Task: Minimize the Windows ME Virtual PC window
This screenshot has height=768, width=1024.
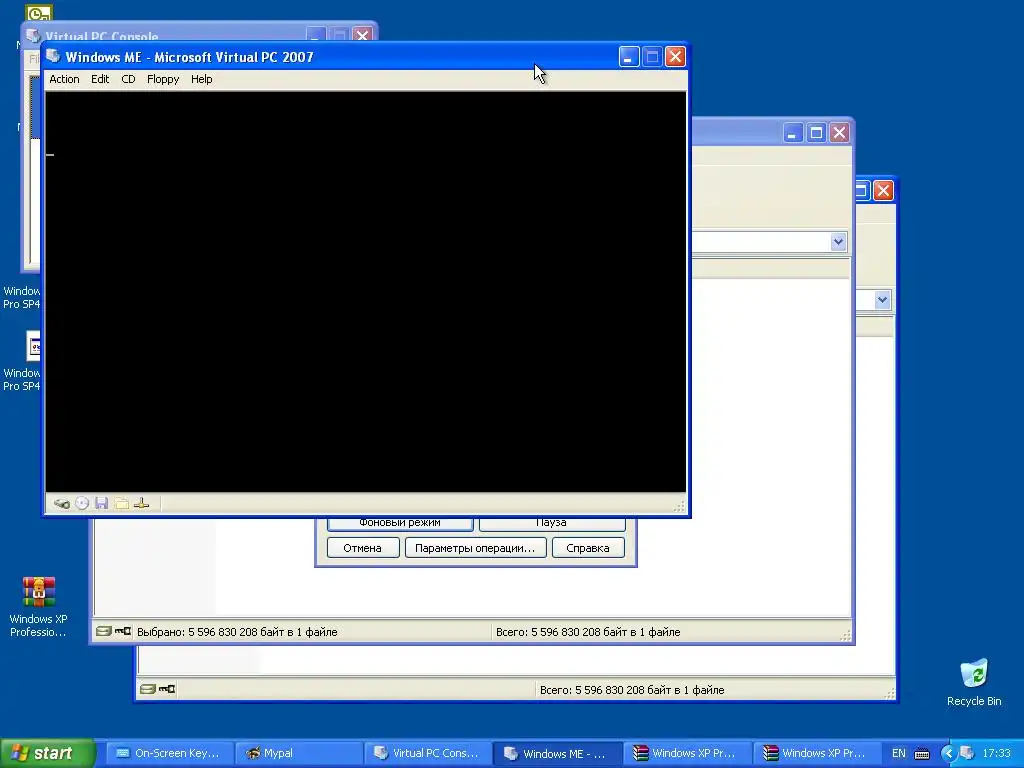Action: (x=628, y=57)
